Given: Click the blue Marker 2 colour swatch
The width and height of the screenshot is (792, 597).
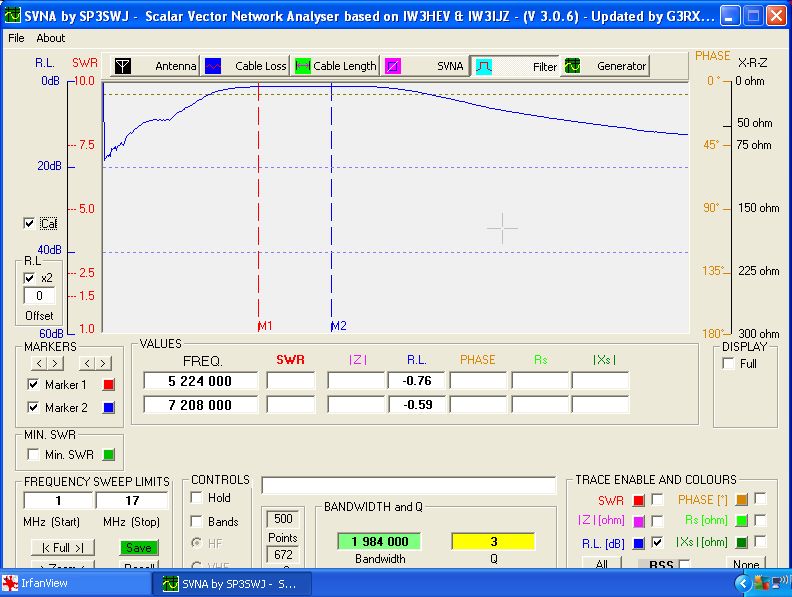Looking at the screenshot, I should click(110, 408).
